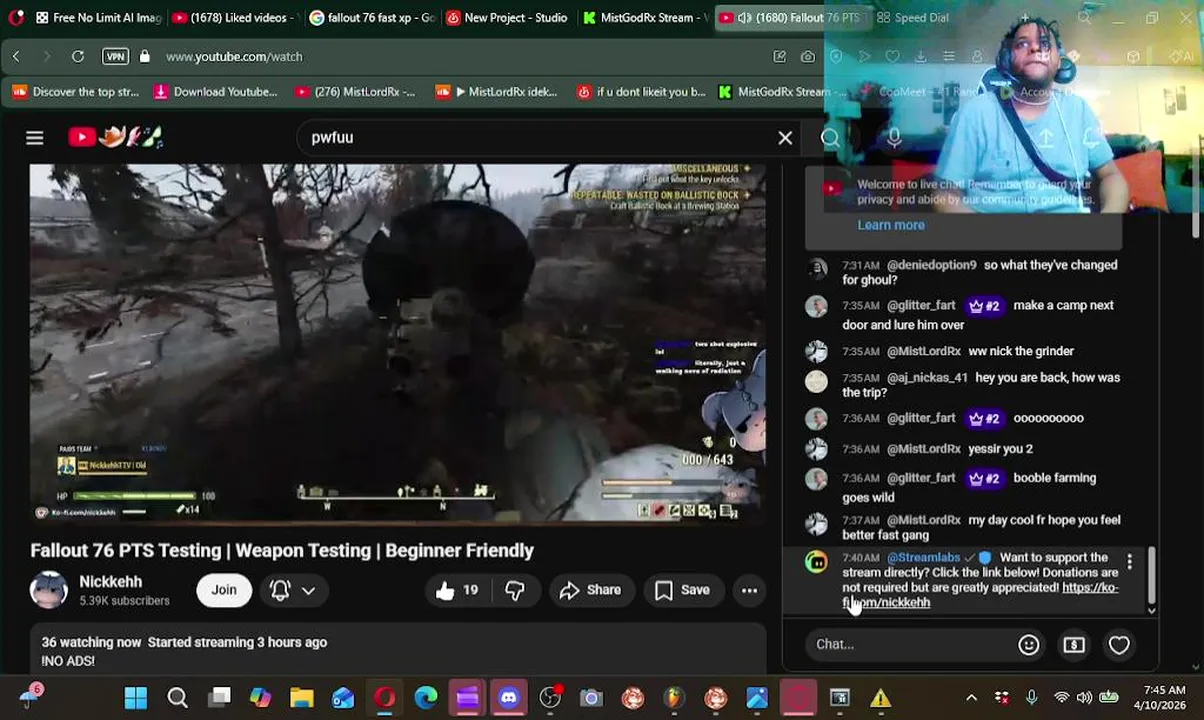The height and width of the screenshot is (720, 1204).
Task: Open the MistLordRx idek... bookmark
Action: point(496,92)
